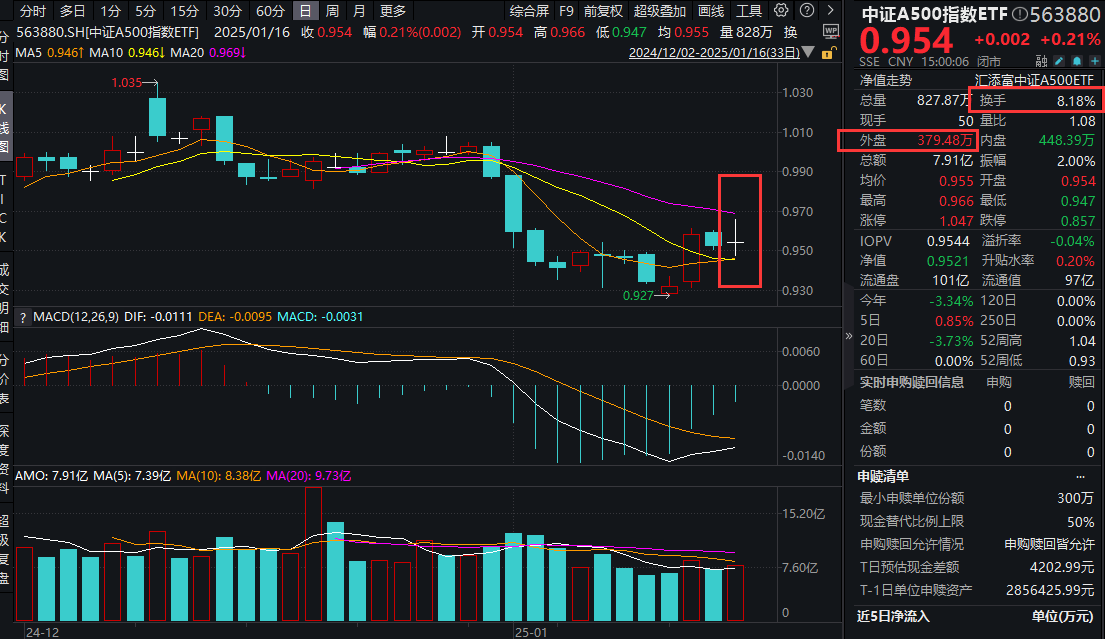Open the 工具 tools menu
The width and height of the screenshot is (1105, 639).
point(748,11)
